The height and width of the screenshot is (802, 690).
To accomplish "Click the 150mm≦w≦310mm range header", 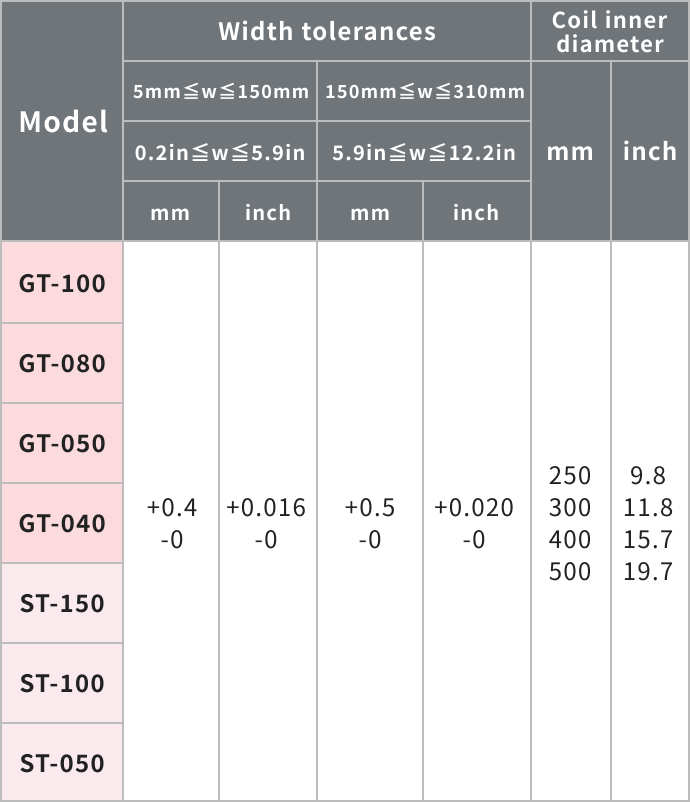I will [x=424, y=92].
